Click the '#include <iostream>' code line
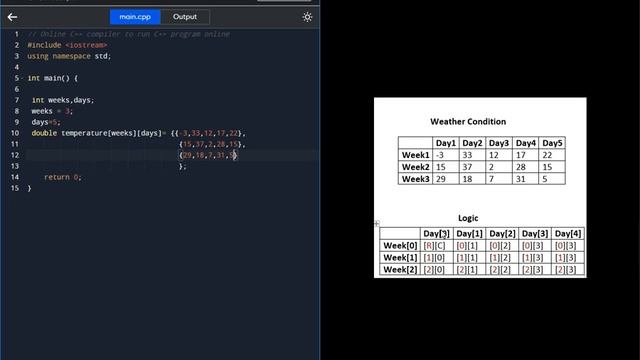This screenshot has height=360, width=640. click(67, 45)
